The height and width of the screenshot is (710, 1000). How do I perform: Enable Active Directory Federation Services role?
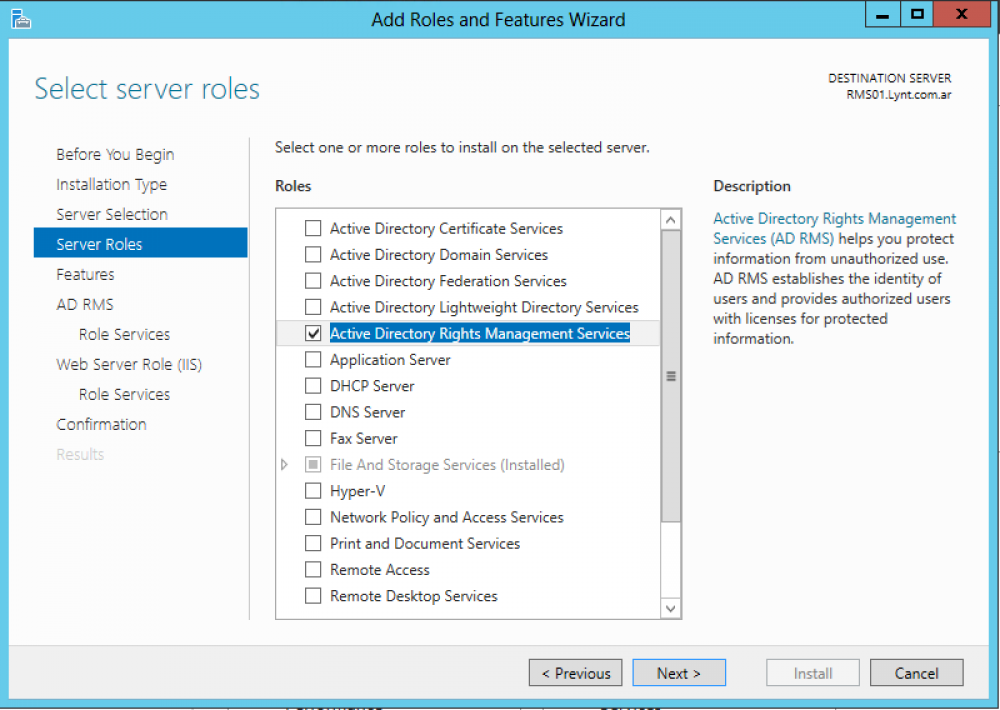point(313,281)
